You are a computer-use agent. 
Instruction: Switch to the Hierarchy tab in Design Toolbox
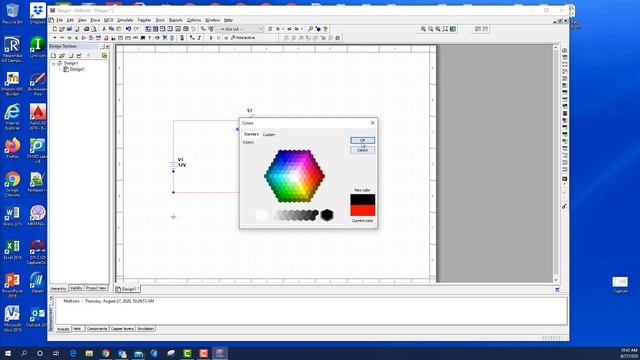click(58, 288)
